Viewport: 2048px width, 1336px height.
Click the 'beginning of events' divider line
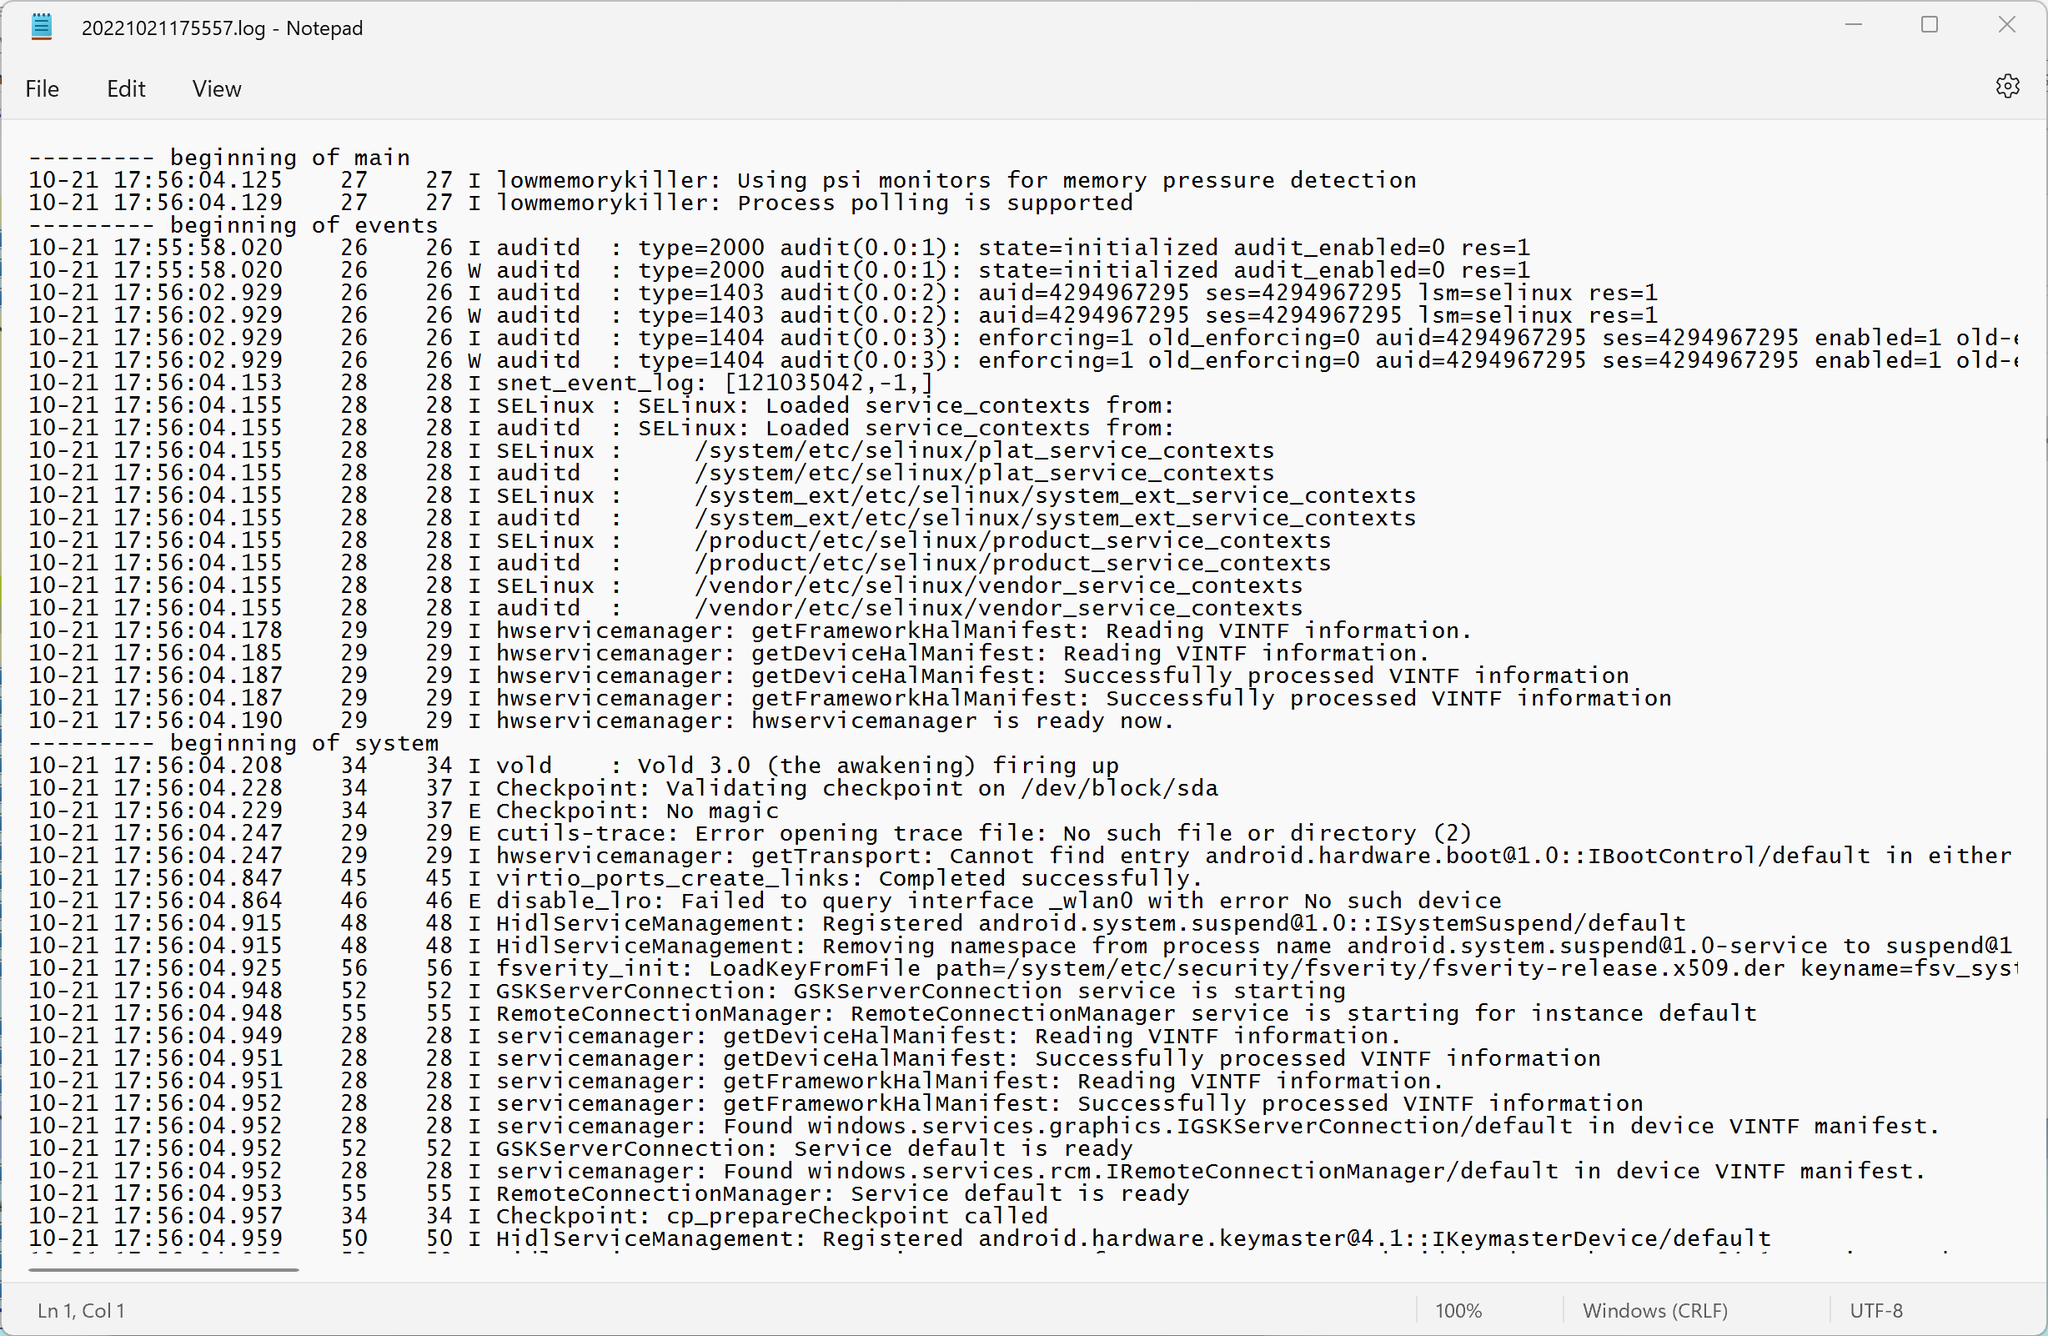235,225
